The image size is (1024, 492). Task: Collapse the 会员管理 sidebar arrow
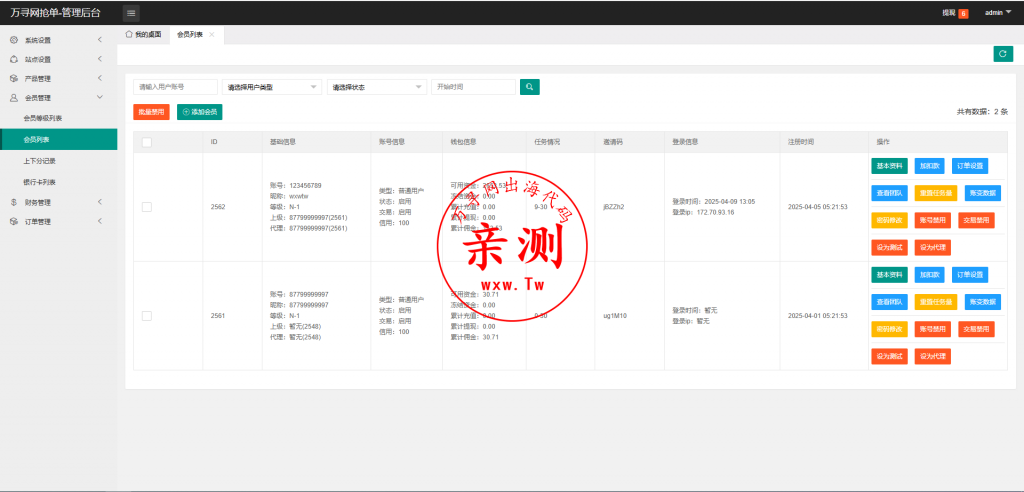pyautogui.click(x=100, y=97)
